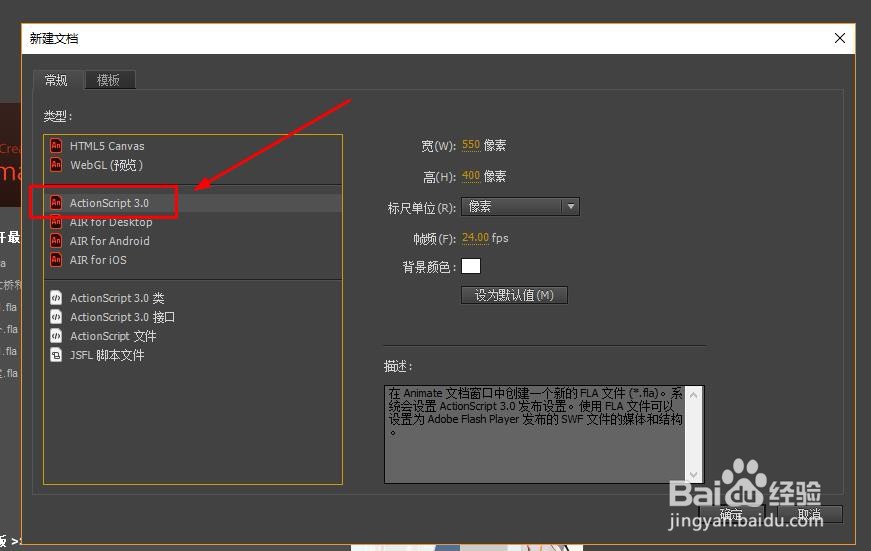The width and height of the screenshot is (871, 551).
Task: Click inside the 描述 description text box
Action: point(535,434)
